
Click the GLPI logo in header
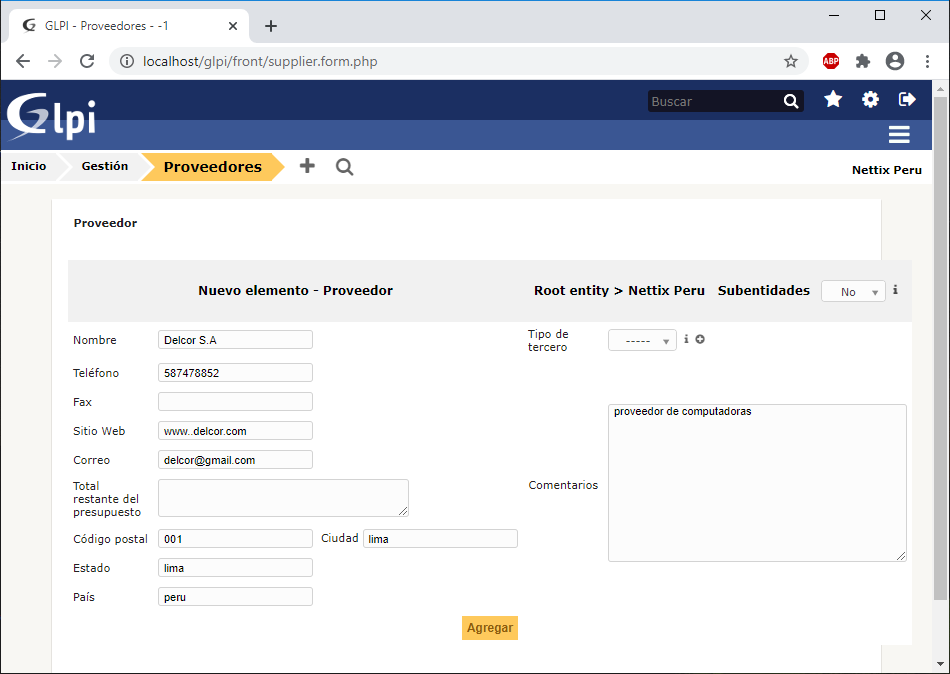coord(52,116)
